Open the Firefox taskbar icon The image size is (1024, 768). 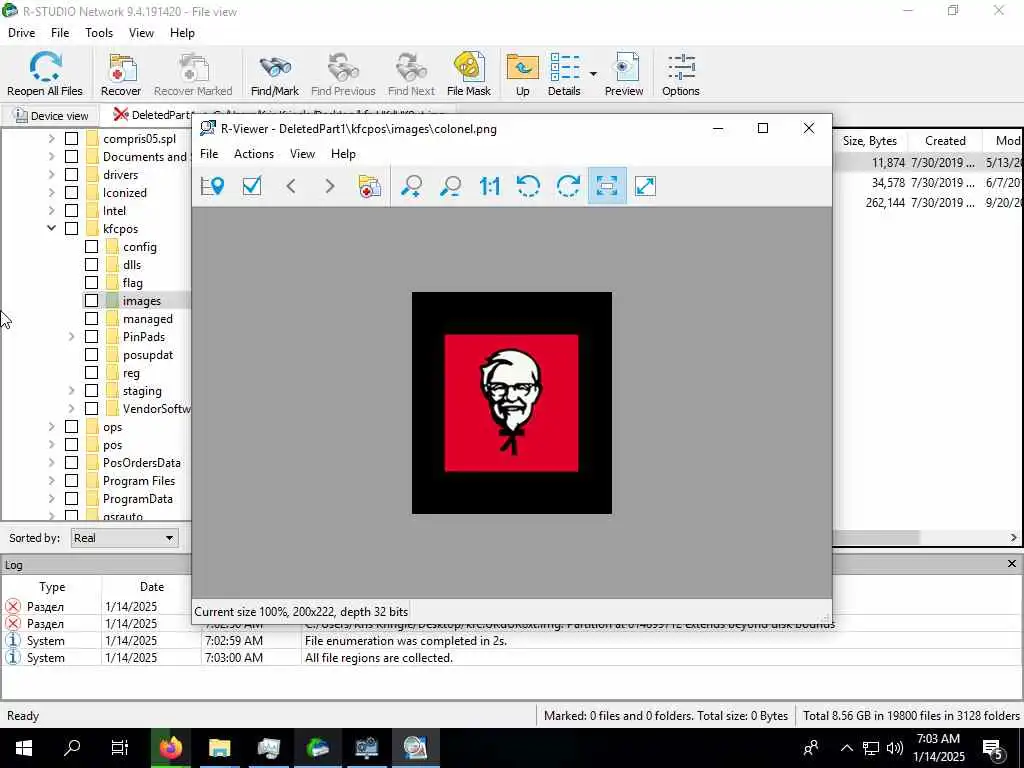pos(171,747)
